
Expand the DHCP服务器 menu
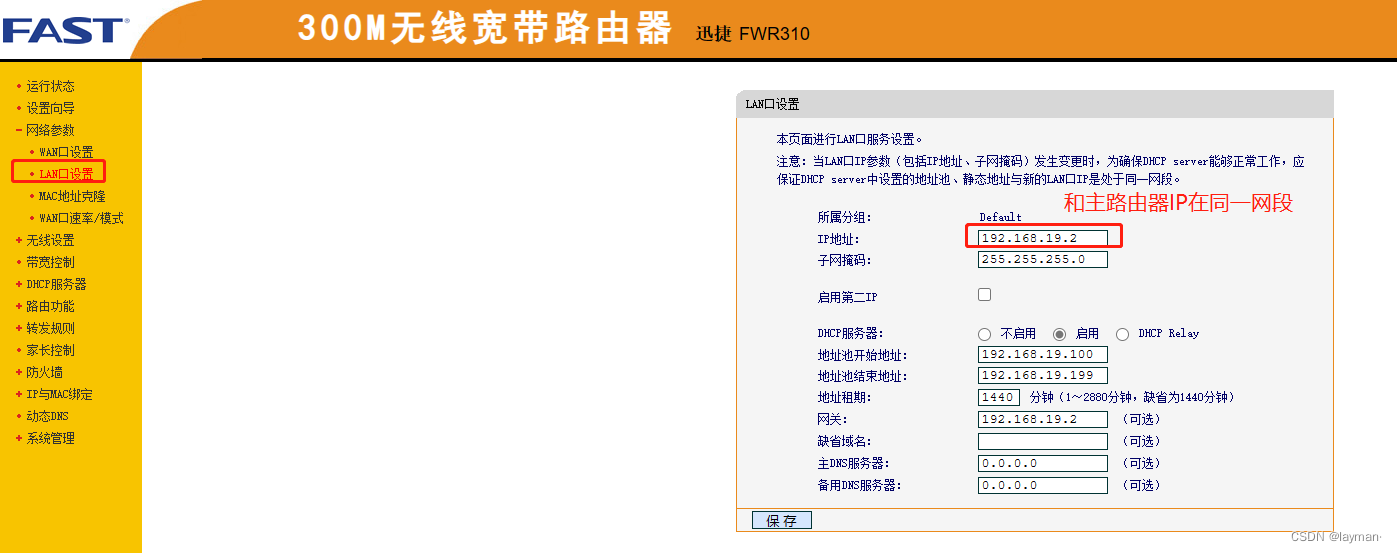pos(56,284)
